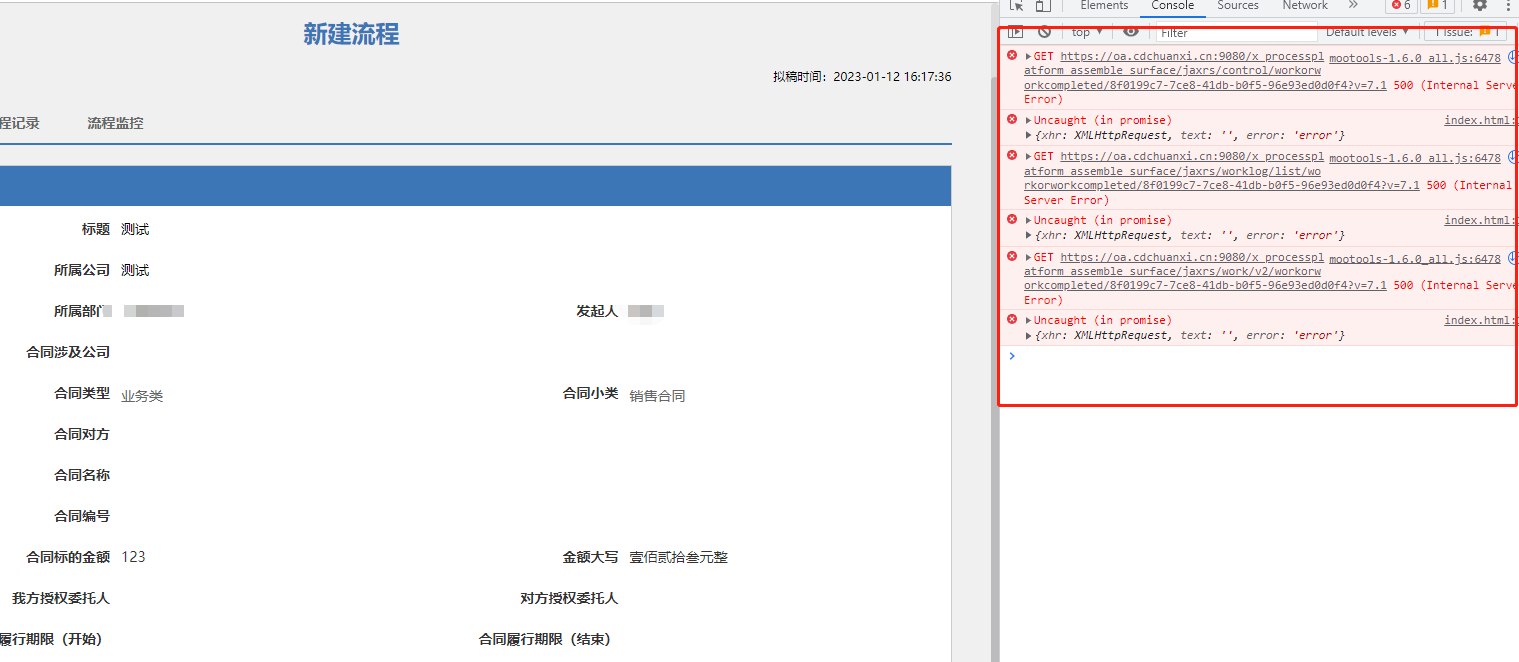The image size is (1519, 662).
Task: Expand the first GET 500 error entry
Action: pos(1027,56)
